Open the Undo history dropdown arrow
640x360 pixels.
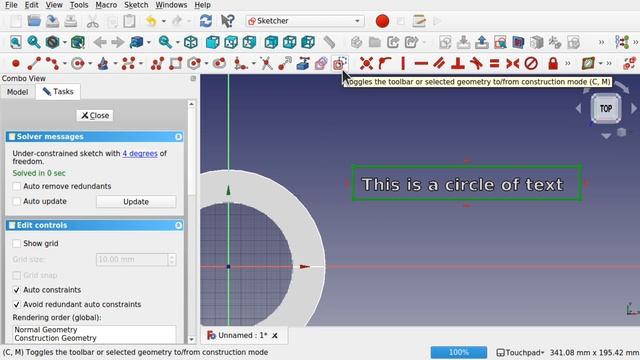pos(164,21)
